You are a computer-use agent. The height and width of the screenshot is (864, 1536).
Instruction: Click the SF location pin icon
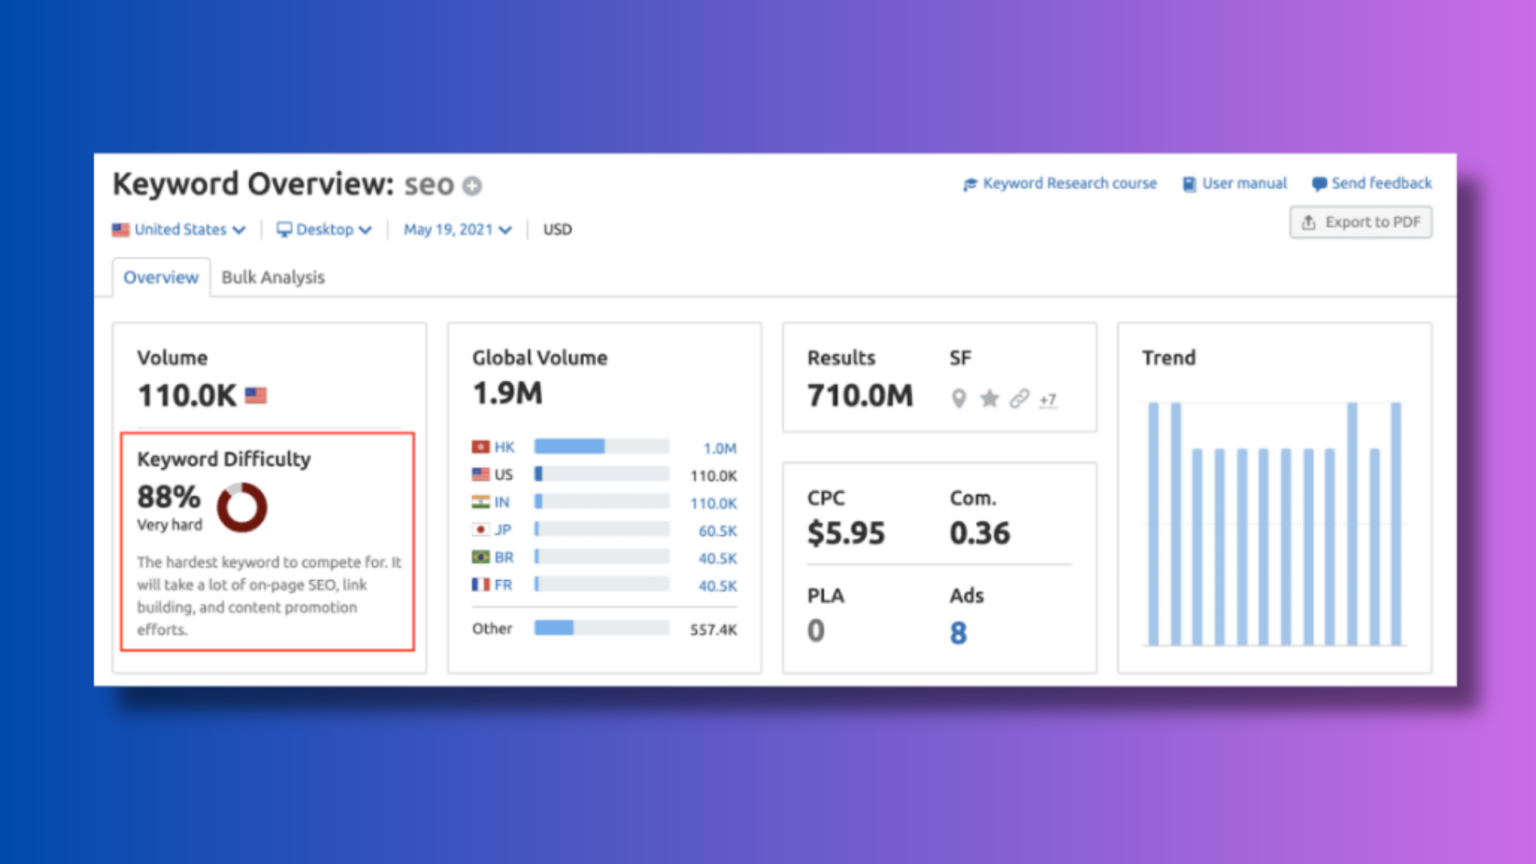[x=958, y=399]
